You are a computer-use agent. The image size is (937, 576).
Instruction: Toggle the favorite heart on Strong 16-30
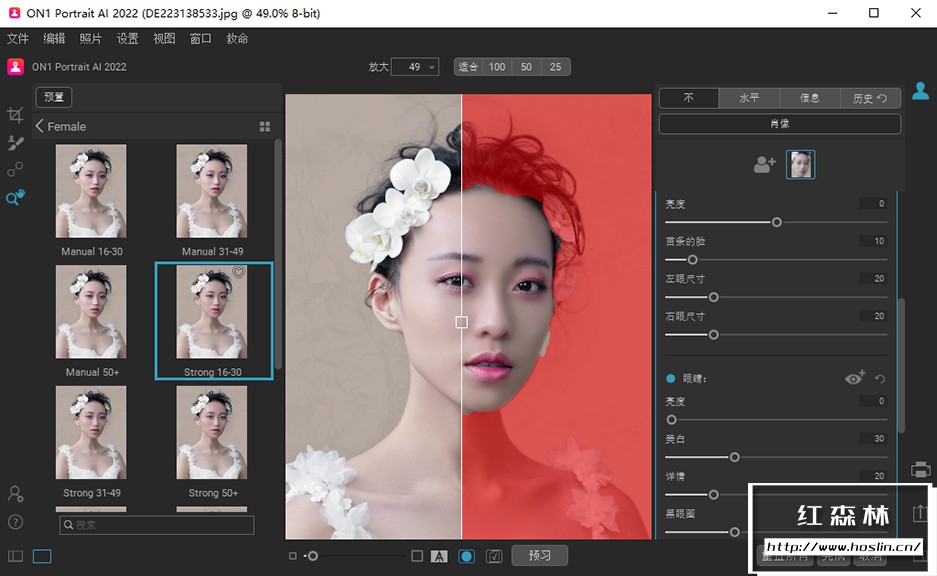[x=239, y=272]
